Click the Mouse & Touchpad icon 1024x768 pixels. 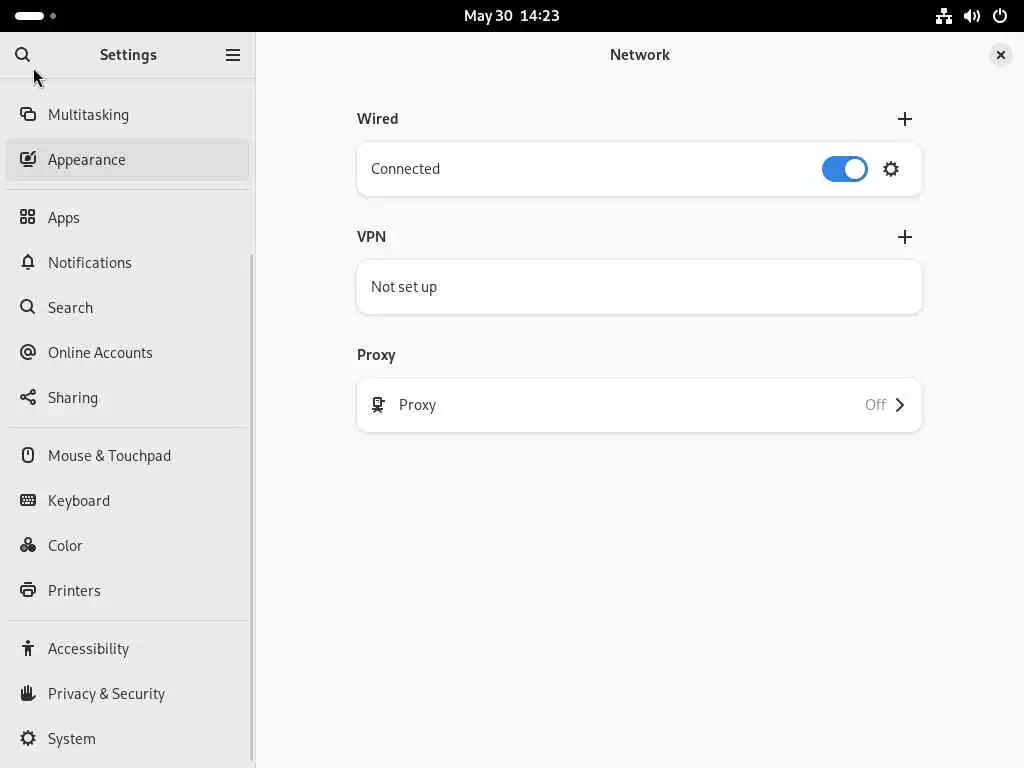pos(27,455)
